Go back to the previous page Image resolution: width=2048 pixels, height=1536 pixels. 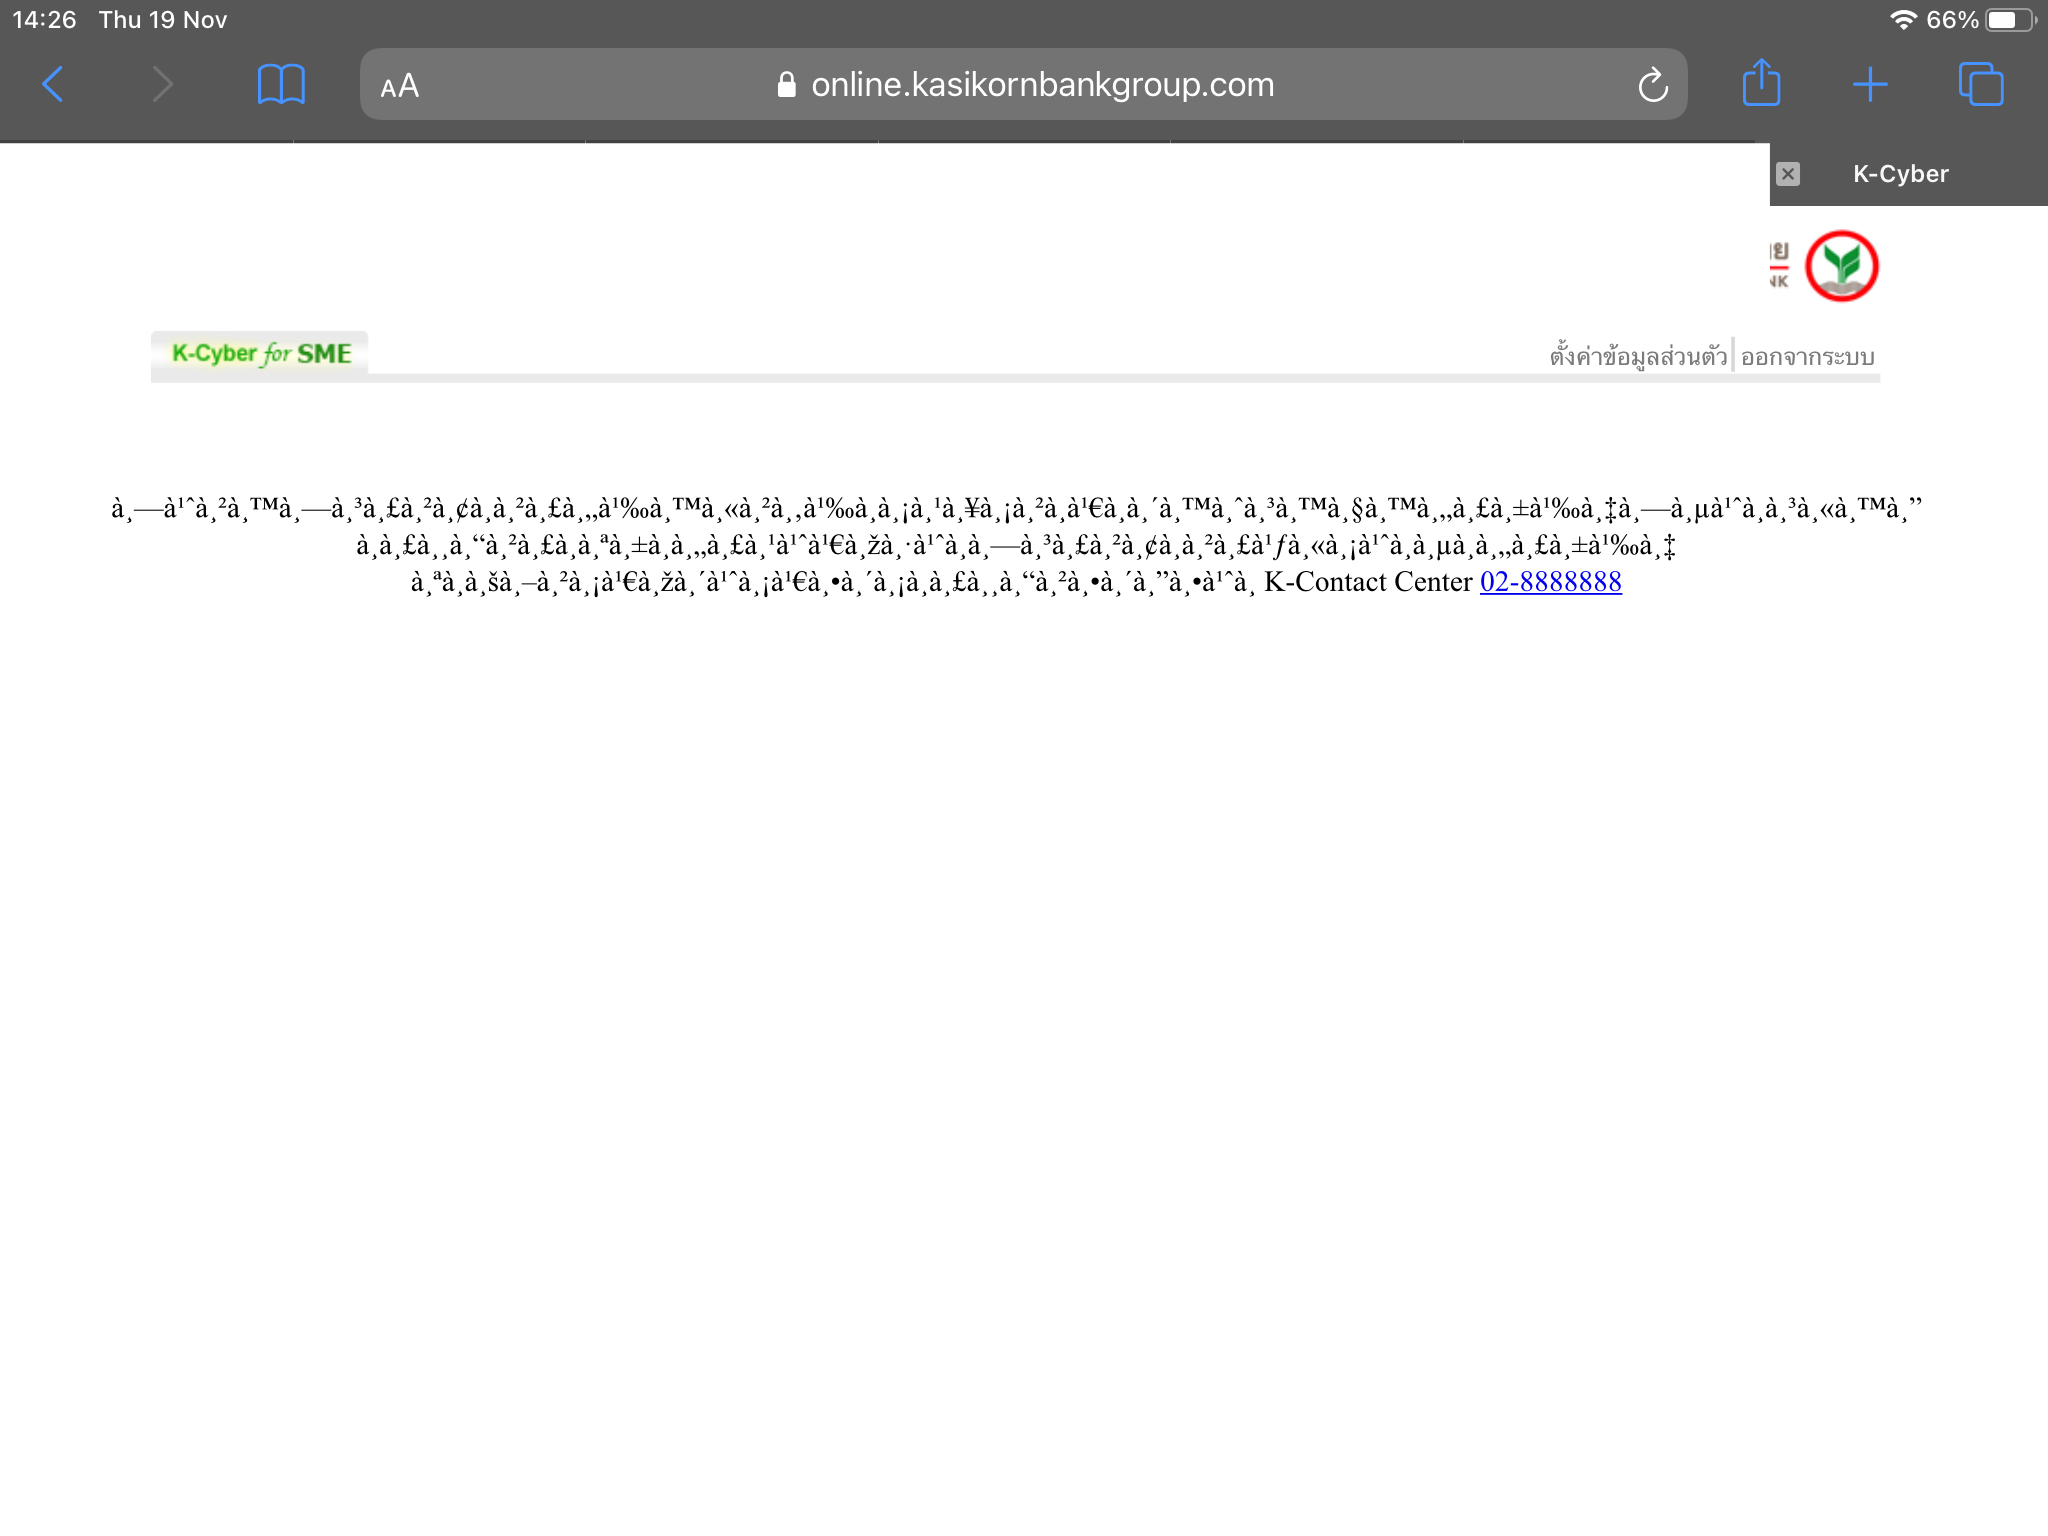pos(54,85)
